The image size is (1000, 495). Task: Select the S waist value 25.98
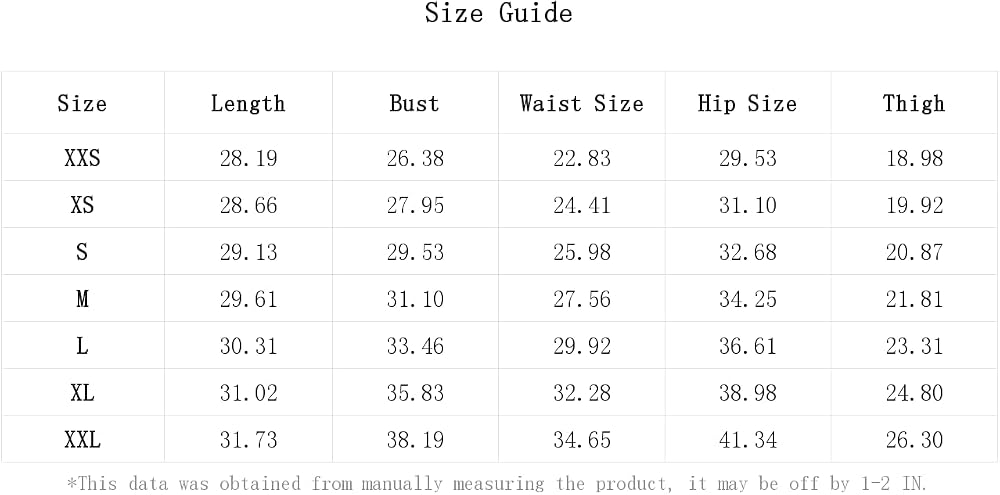coord(582,252)
